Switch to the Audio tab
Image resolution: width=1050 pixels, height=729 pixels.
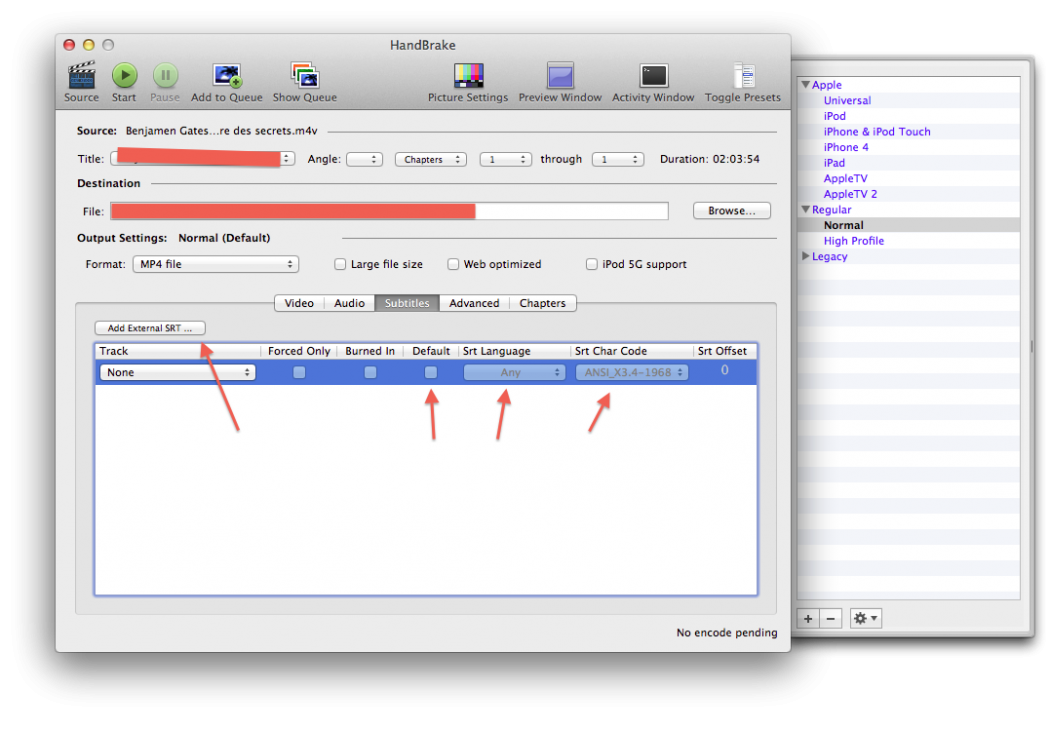[350, 303]
